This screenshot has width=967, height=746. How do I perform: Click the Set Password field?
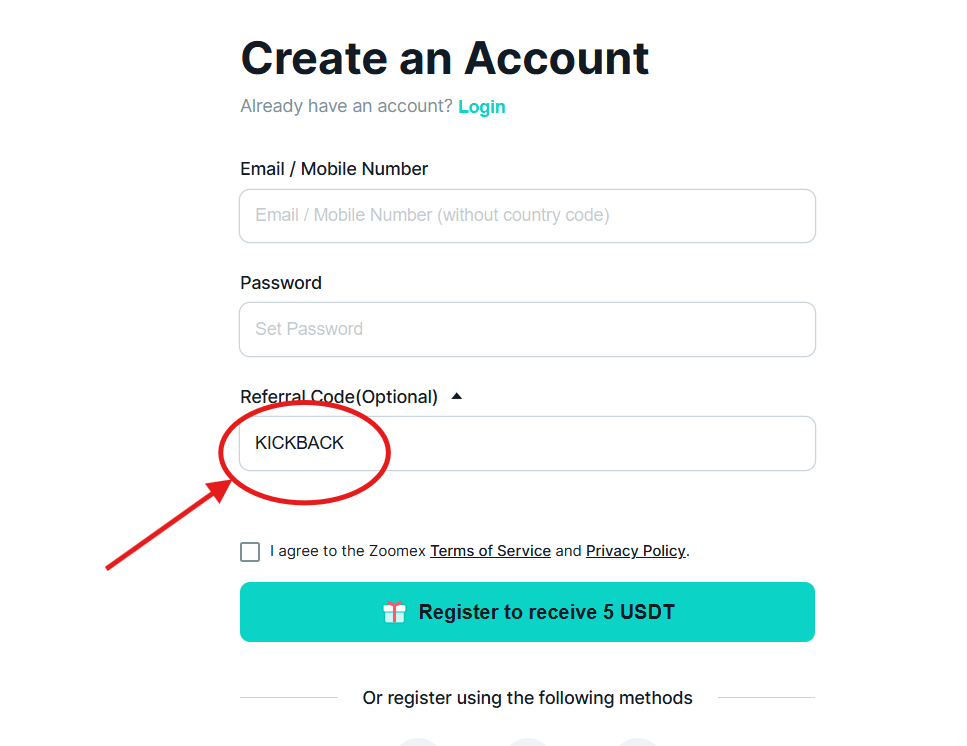(527, 329)
